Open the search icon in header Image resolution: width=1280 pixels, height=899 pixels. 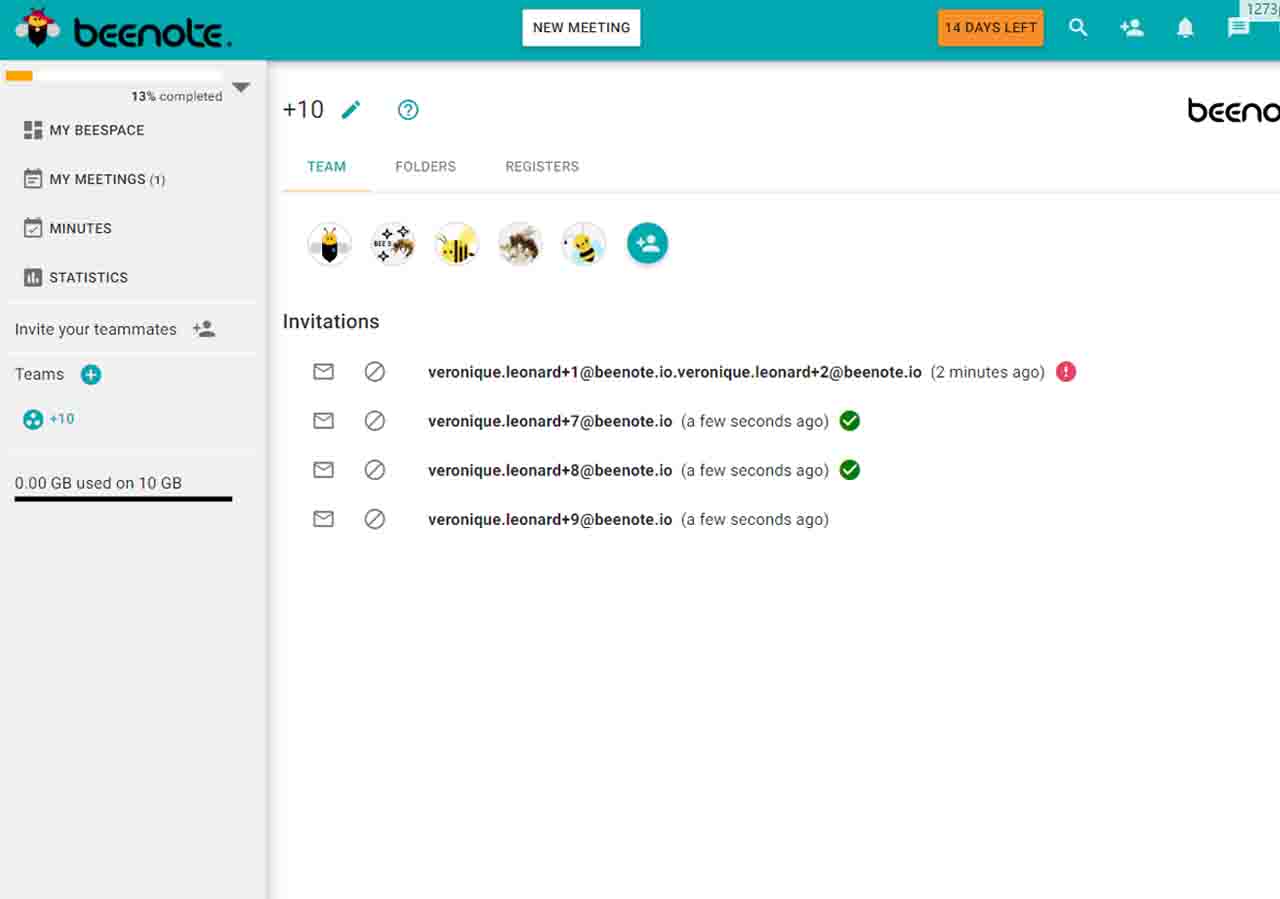click(1077, 28)
